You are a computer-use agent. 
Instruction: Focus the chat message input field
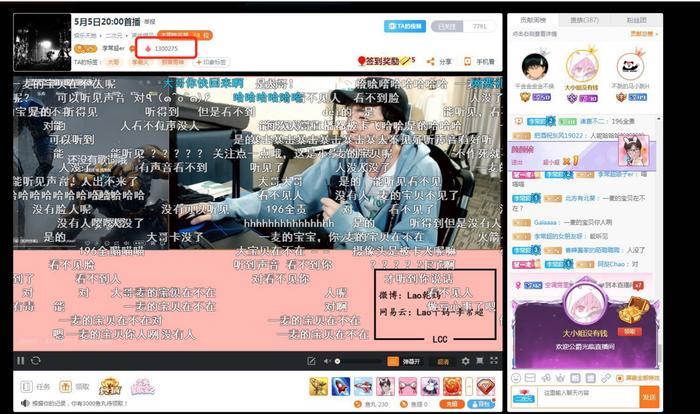[588, 397]
